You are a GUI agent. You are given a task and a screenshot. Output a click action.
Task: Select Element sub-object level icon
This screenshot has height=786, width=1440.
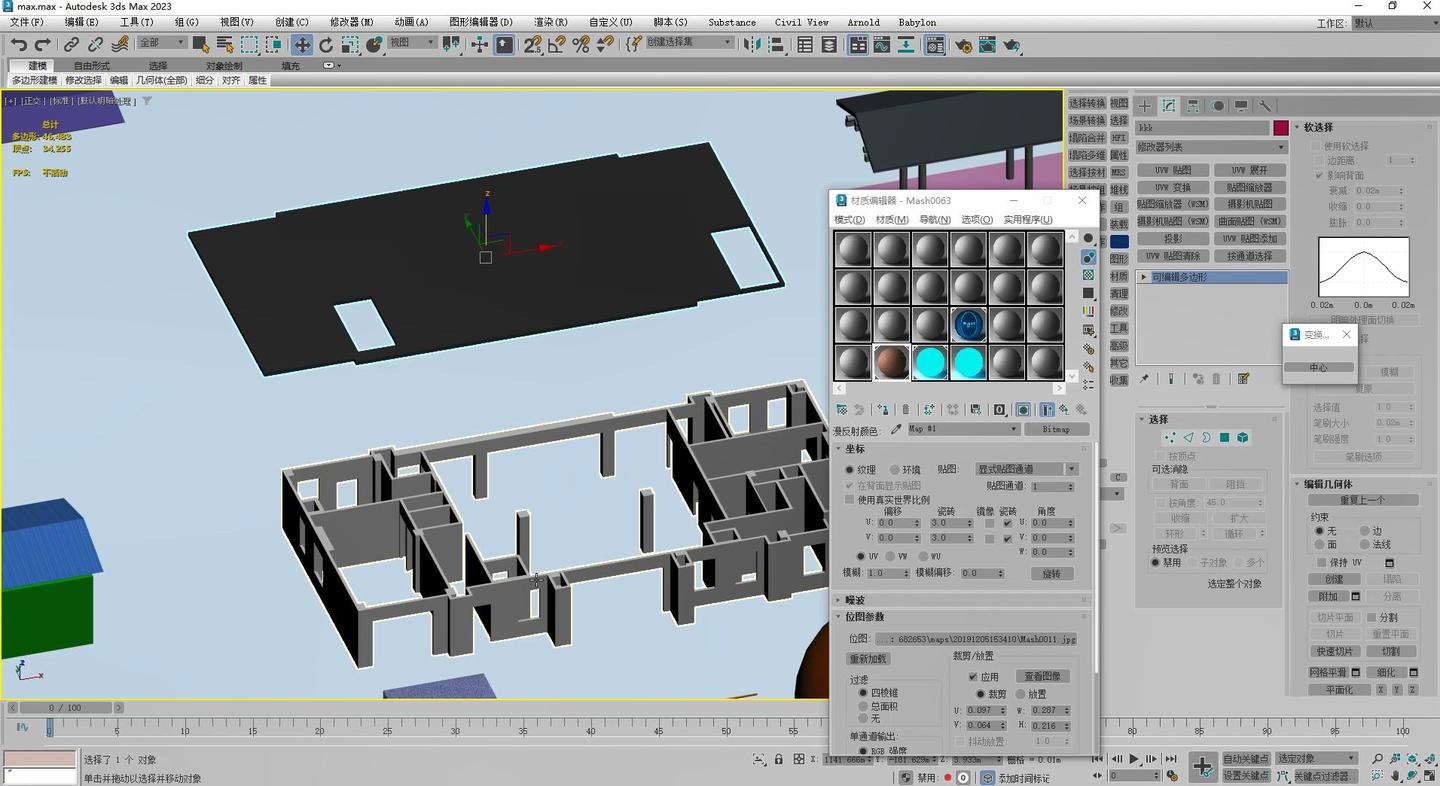click(x=1242, y=437)
